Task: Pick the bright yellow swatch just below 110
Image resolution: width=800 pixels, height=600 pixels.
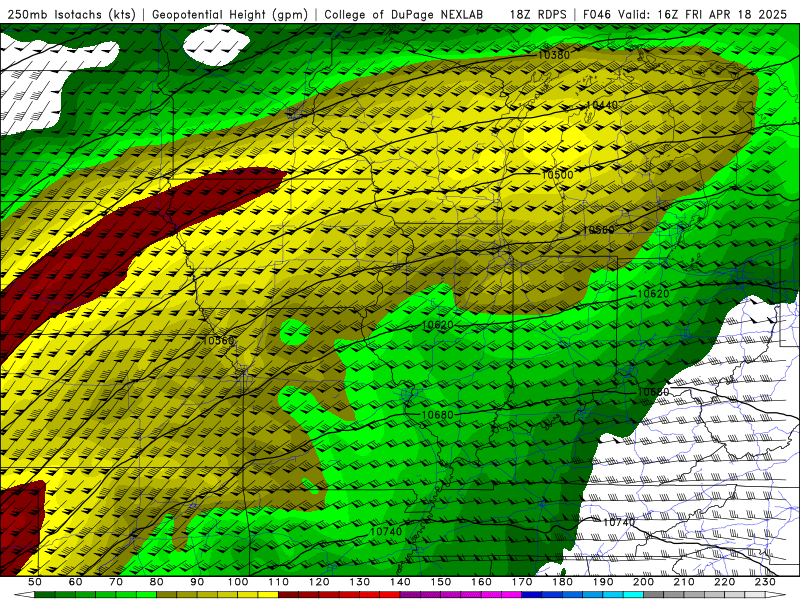Action: [268, 595]
